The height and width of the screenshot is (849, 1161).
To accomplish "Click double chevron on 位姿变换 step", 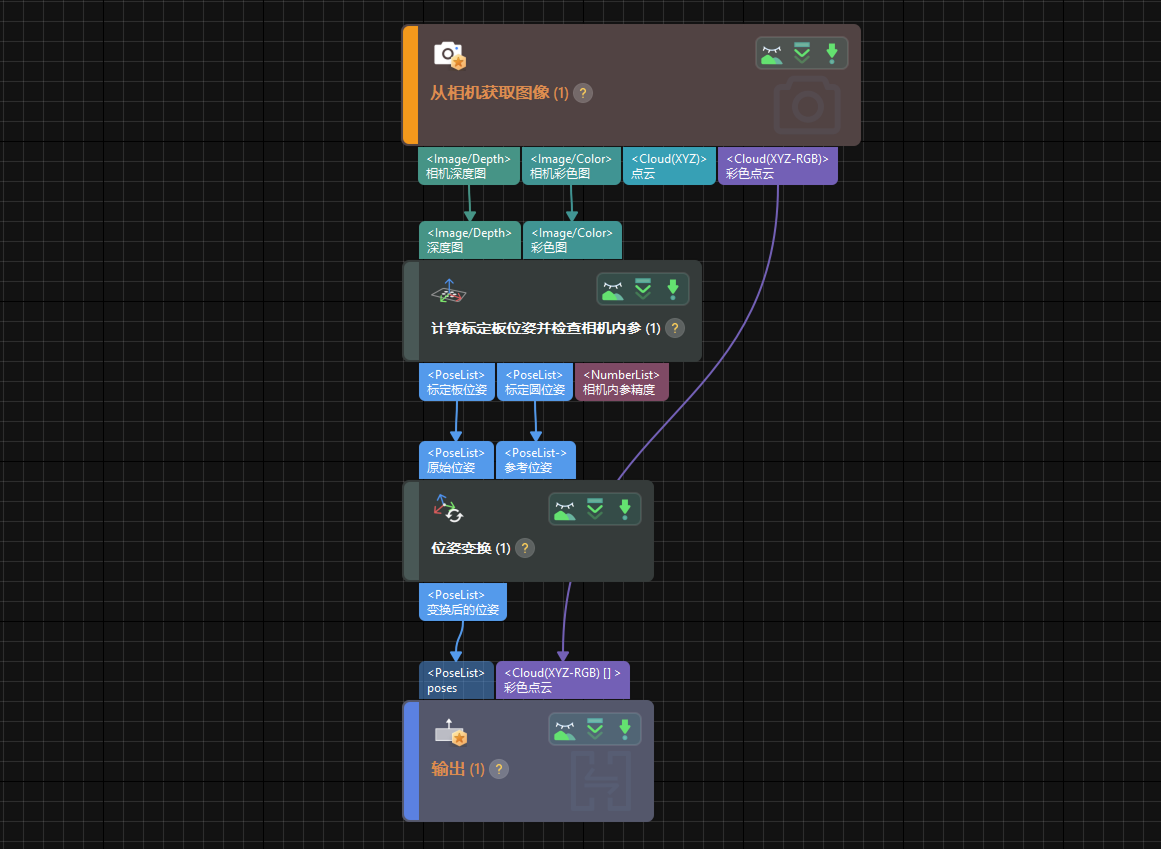I will tap(595, 509).
